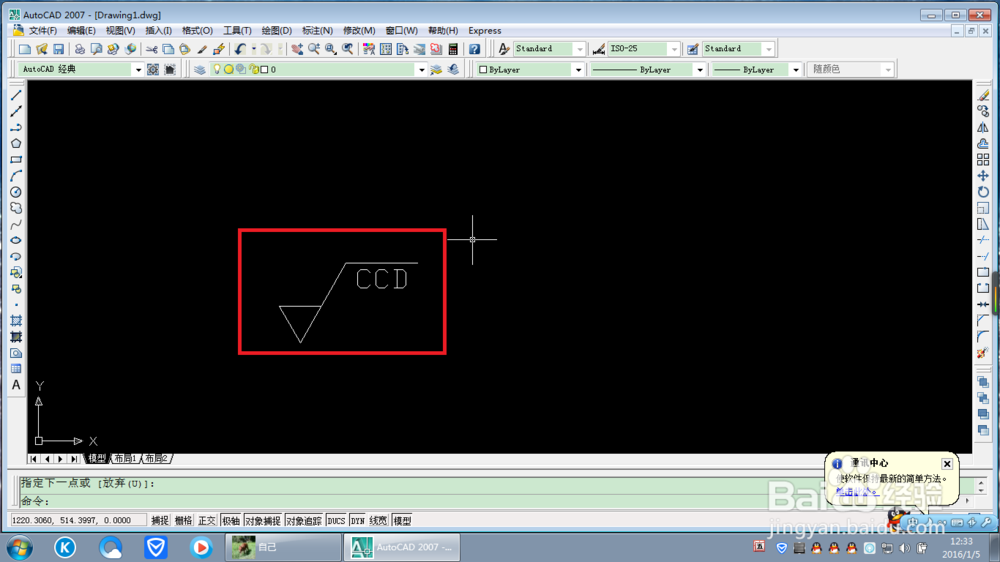
Task: Open the Layer Properties Manager icon
Action: click(x=200, y=70)
